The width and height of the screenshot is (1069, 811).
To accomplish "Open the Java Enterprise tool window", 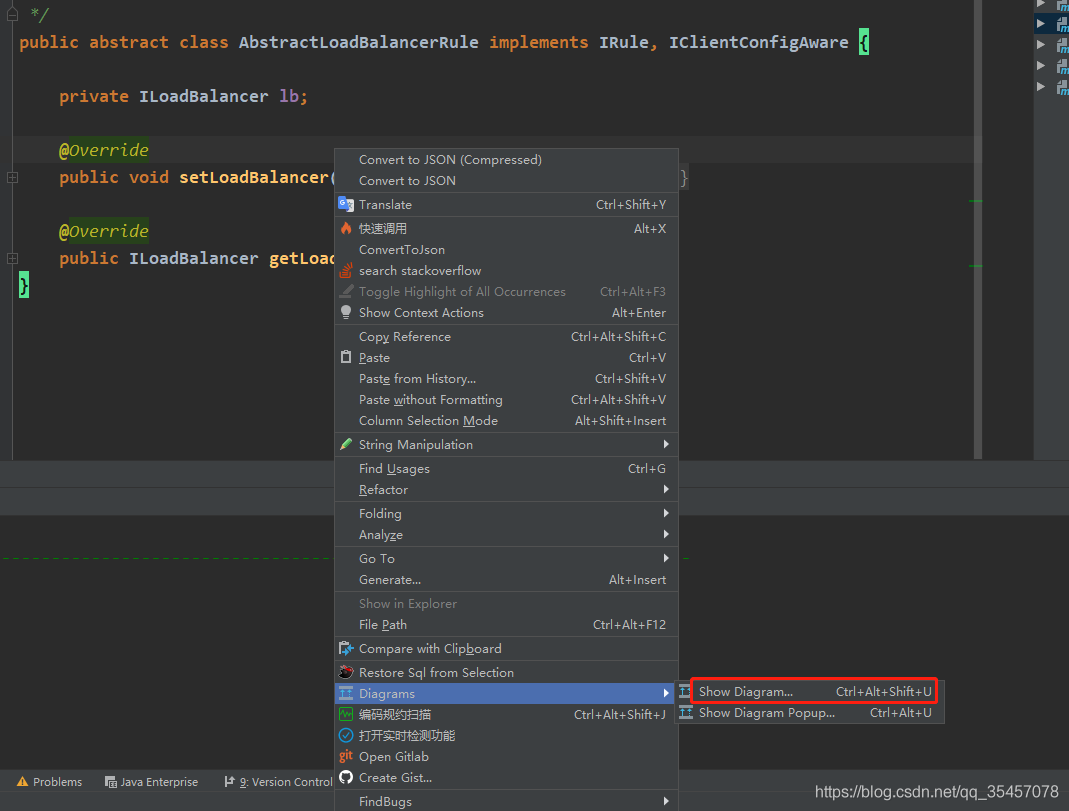I will click(152, 782).
